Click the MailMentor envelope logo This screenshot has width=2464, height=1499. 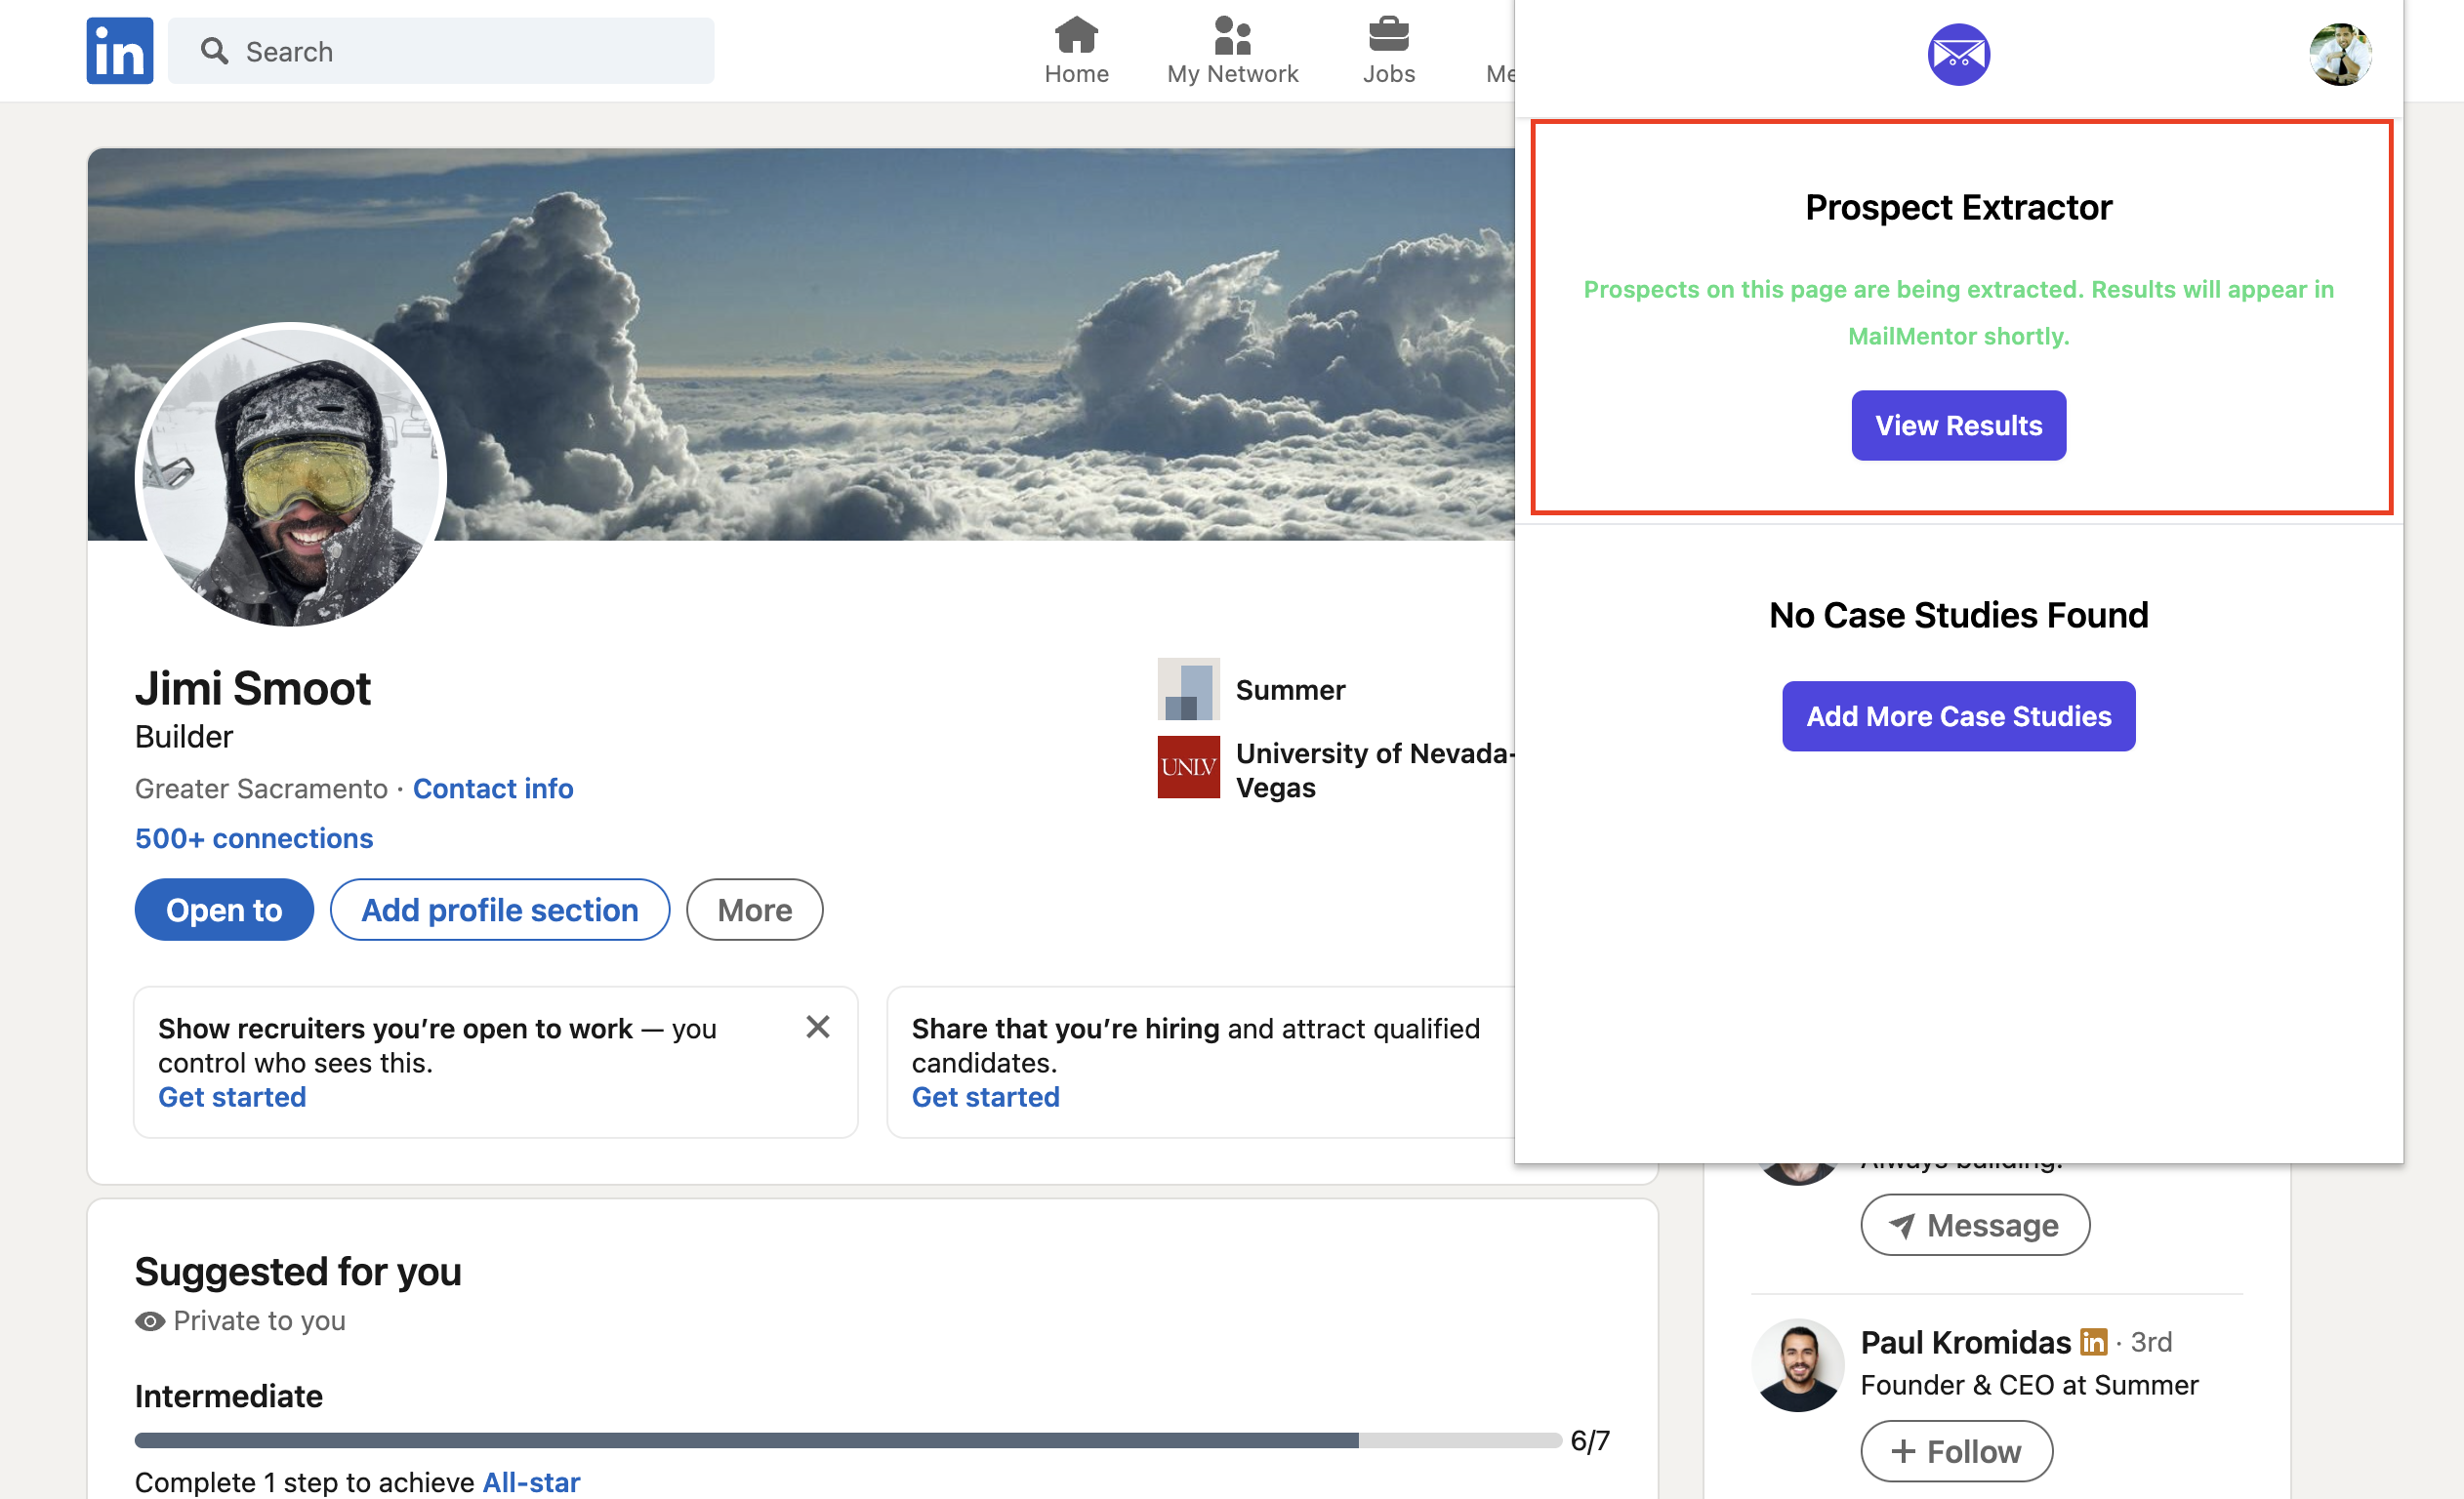(1958, 55)
